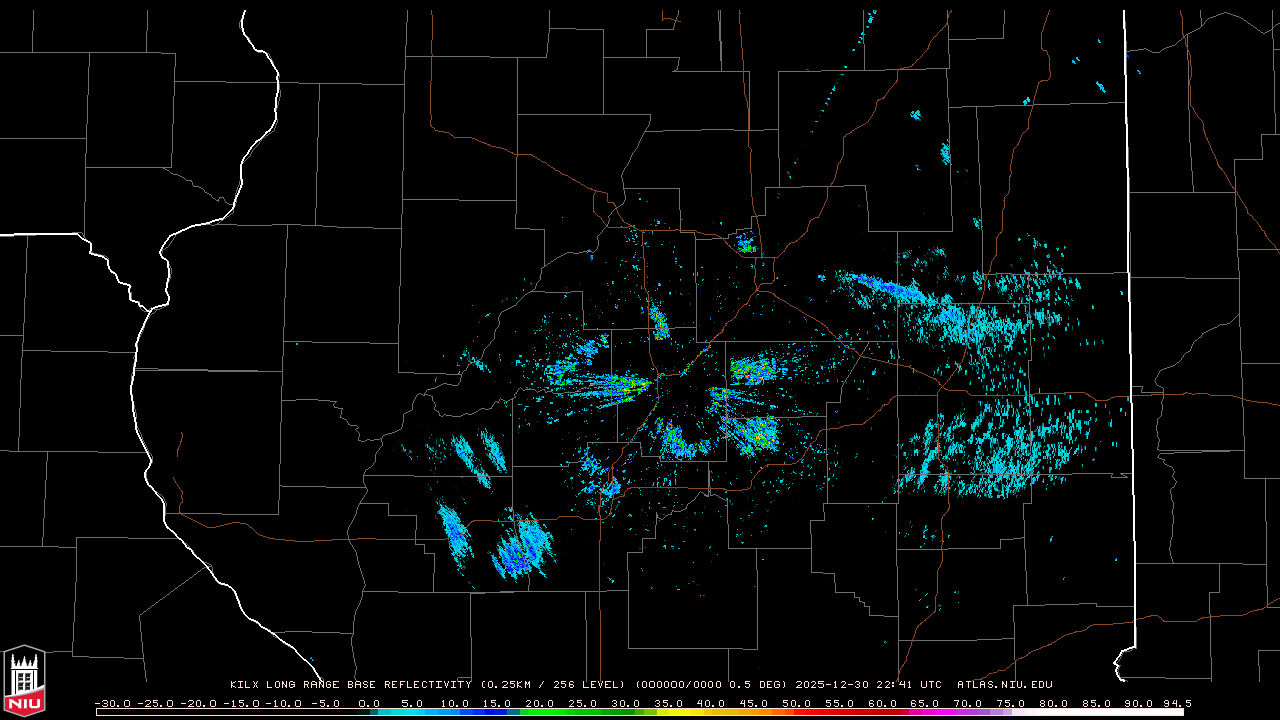Click the 40.0 dBZ yellow color on scale
The image size is (1280, 720).
coord(711,712)
